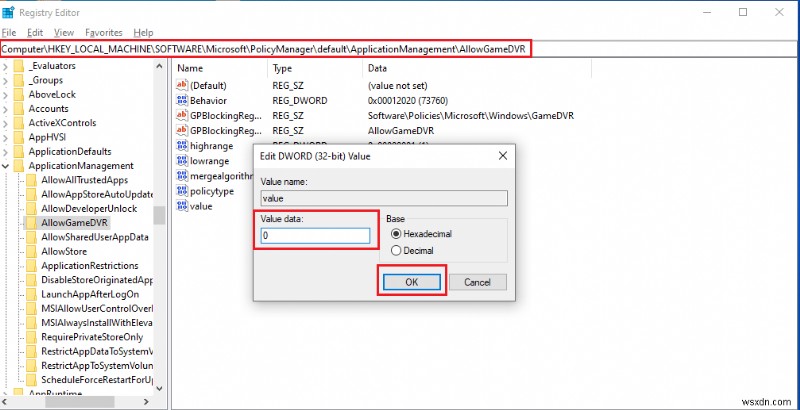Click the AllowDeveloperUnlock folder icon
This screenshot has height=410, width=800.
(32, 209)
